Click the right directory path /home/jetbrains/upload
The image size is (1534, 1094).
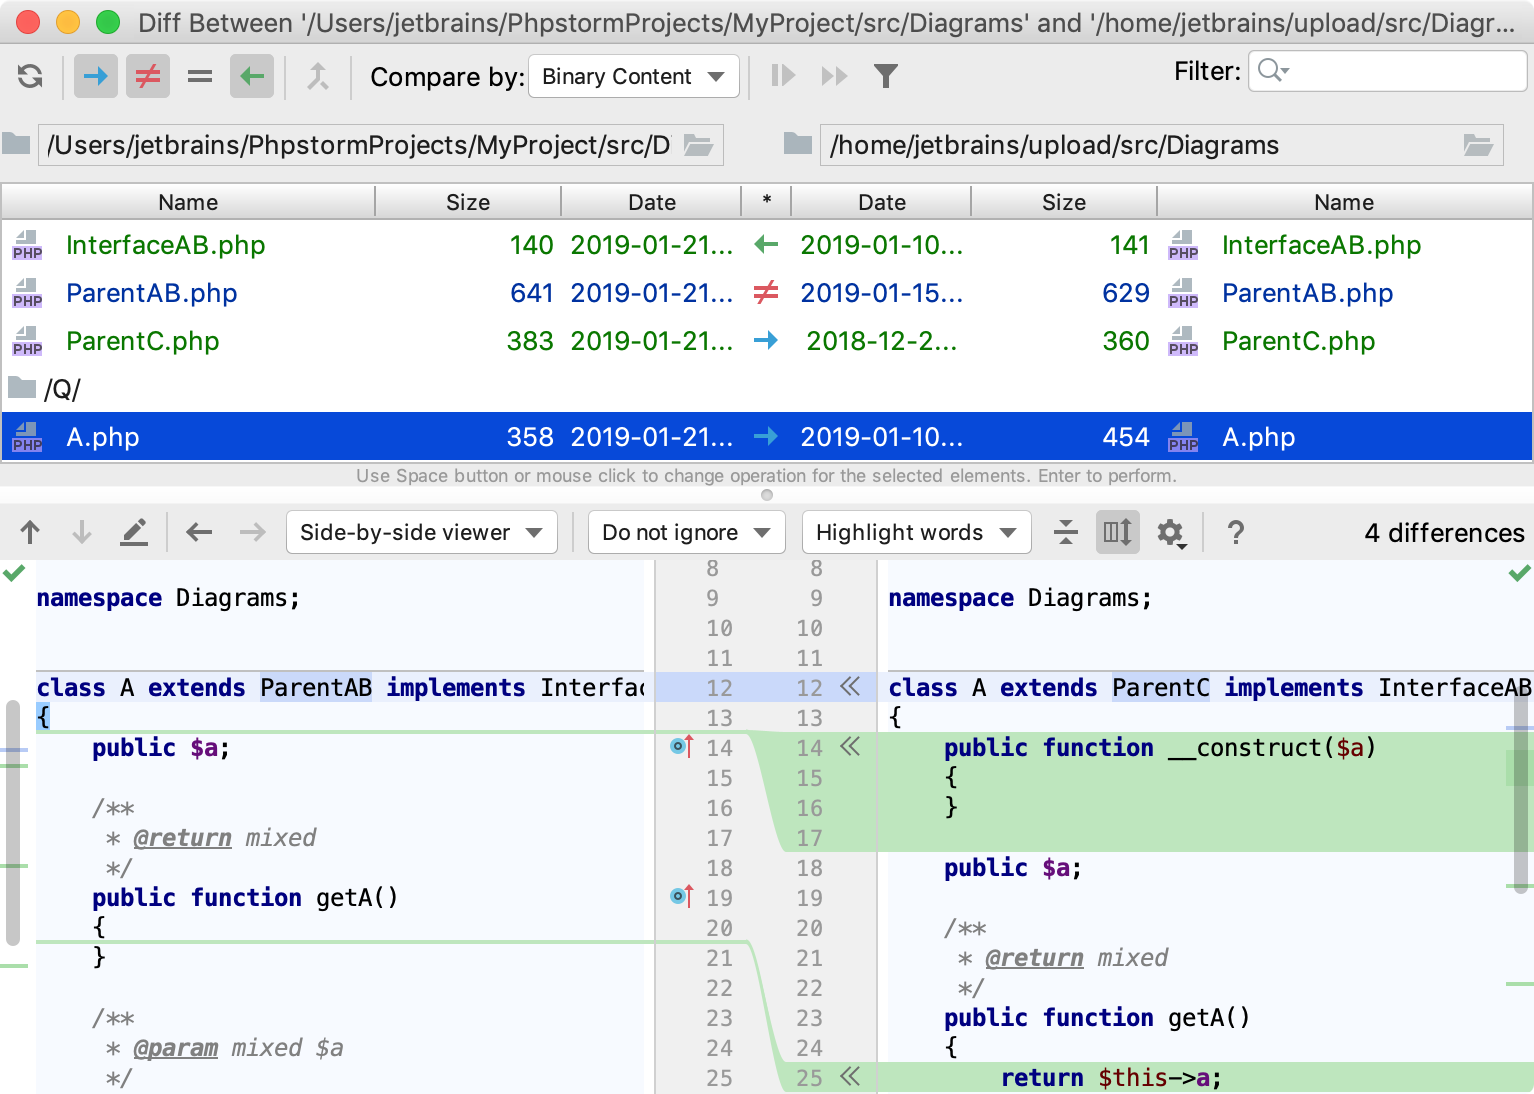[1160, 145]
